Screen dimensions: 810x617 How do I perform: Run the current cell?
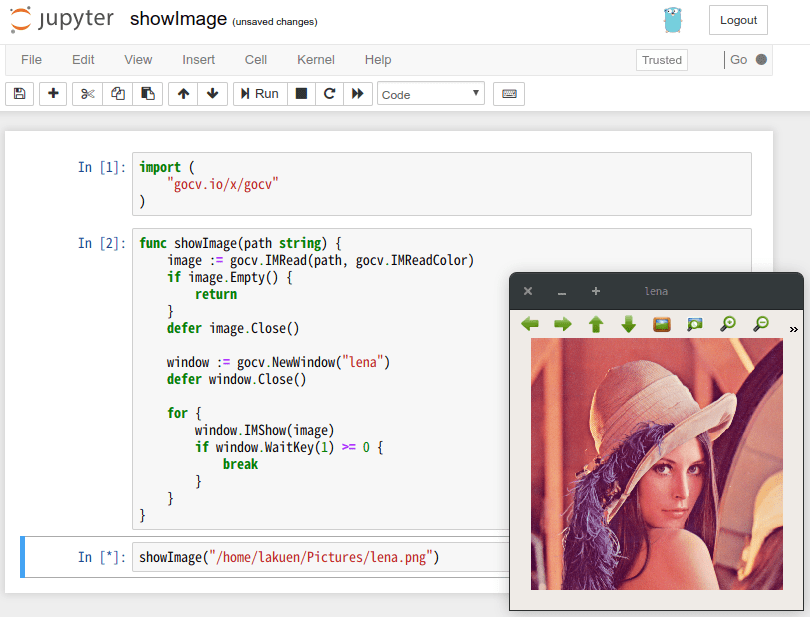tap(260, 94)
